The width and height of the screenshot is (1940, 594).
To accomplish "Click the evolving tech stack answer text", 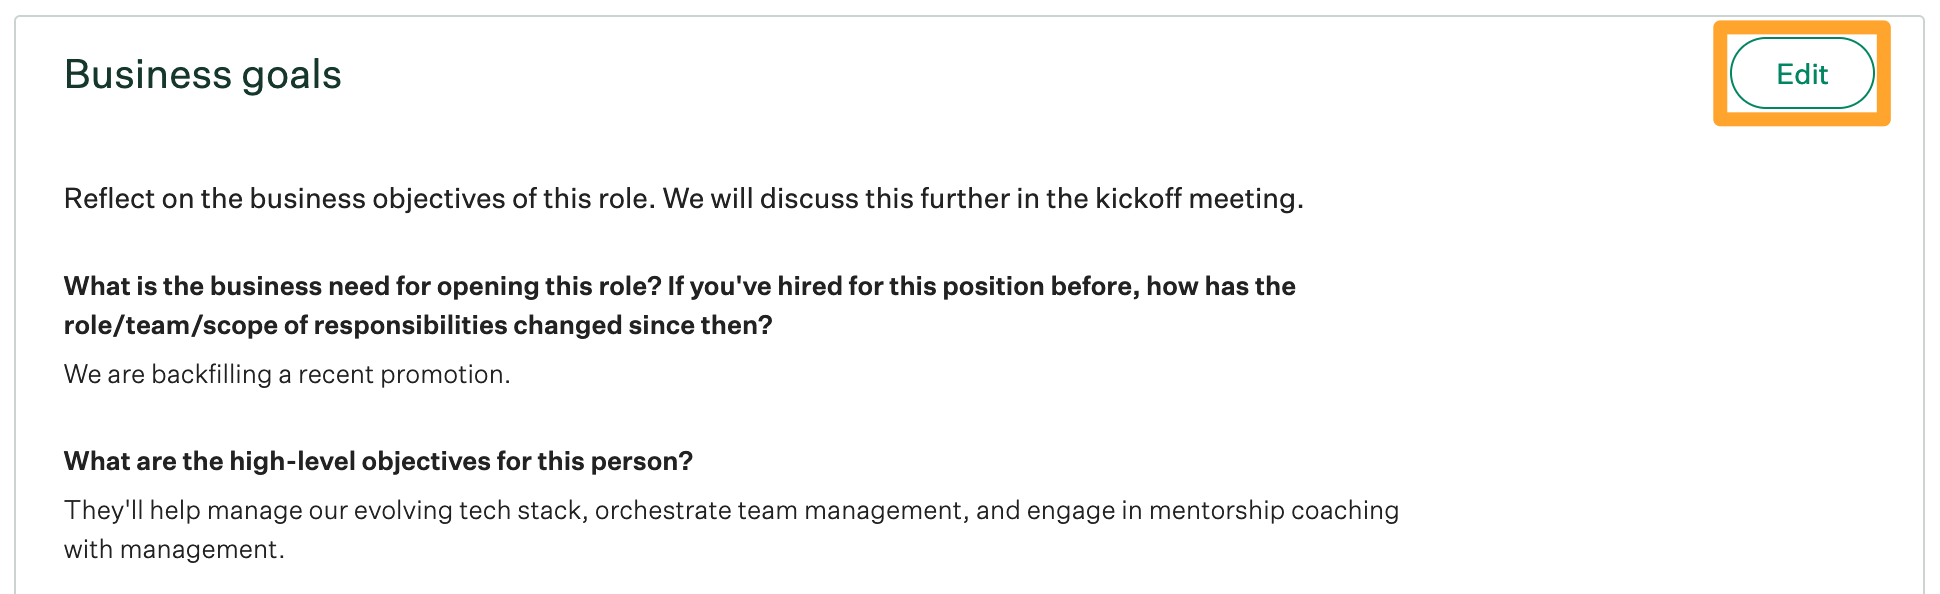I will point(731,509).
